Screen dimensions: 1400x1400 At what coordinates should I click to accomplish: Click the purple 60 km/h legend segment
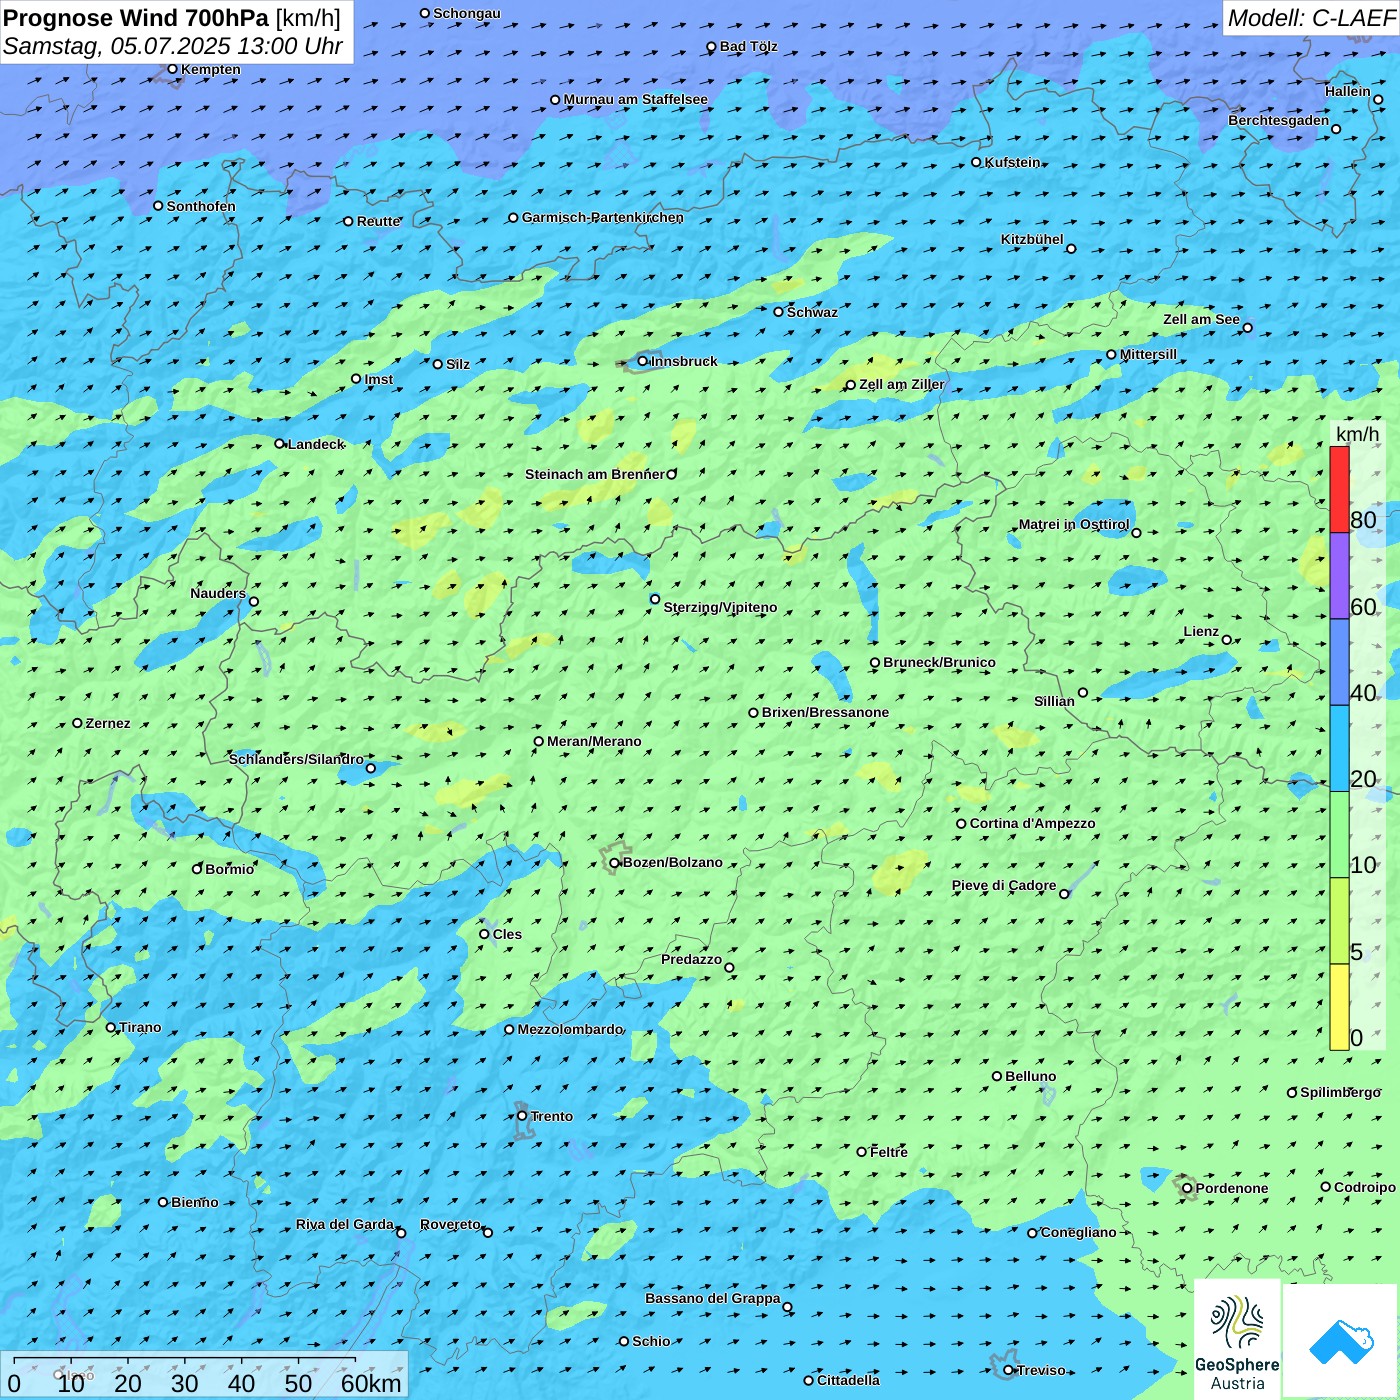click(x=1339, y=576)
